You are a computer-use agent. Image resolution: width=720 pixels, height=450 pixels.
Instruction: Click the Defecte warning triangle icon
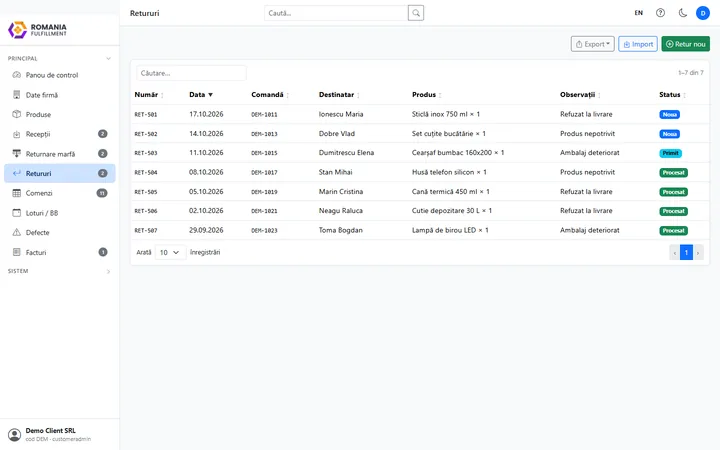click(17, 232)
